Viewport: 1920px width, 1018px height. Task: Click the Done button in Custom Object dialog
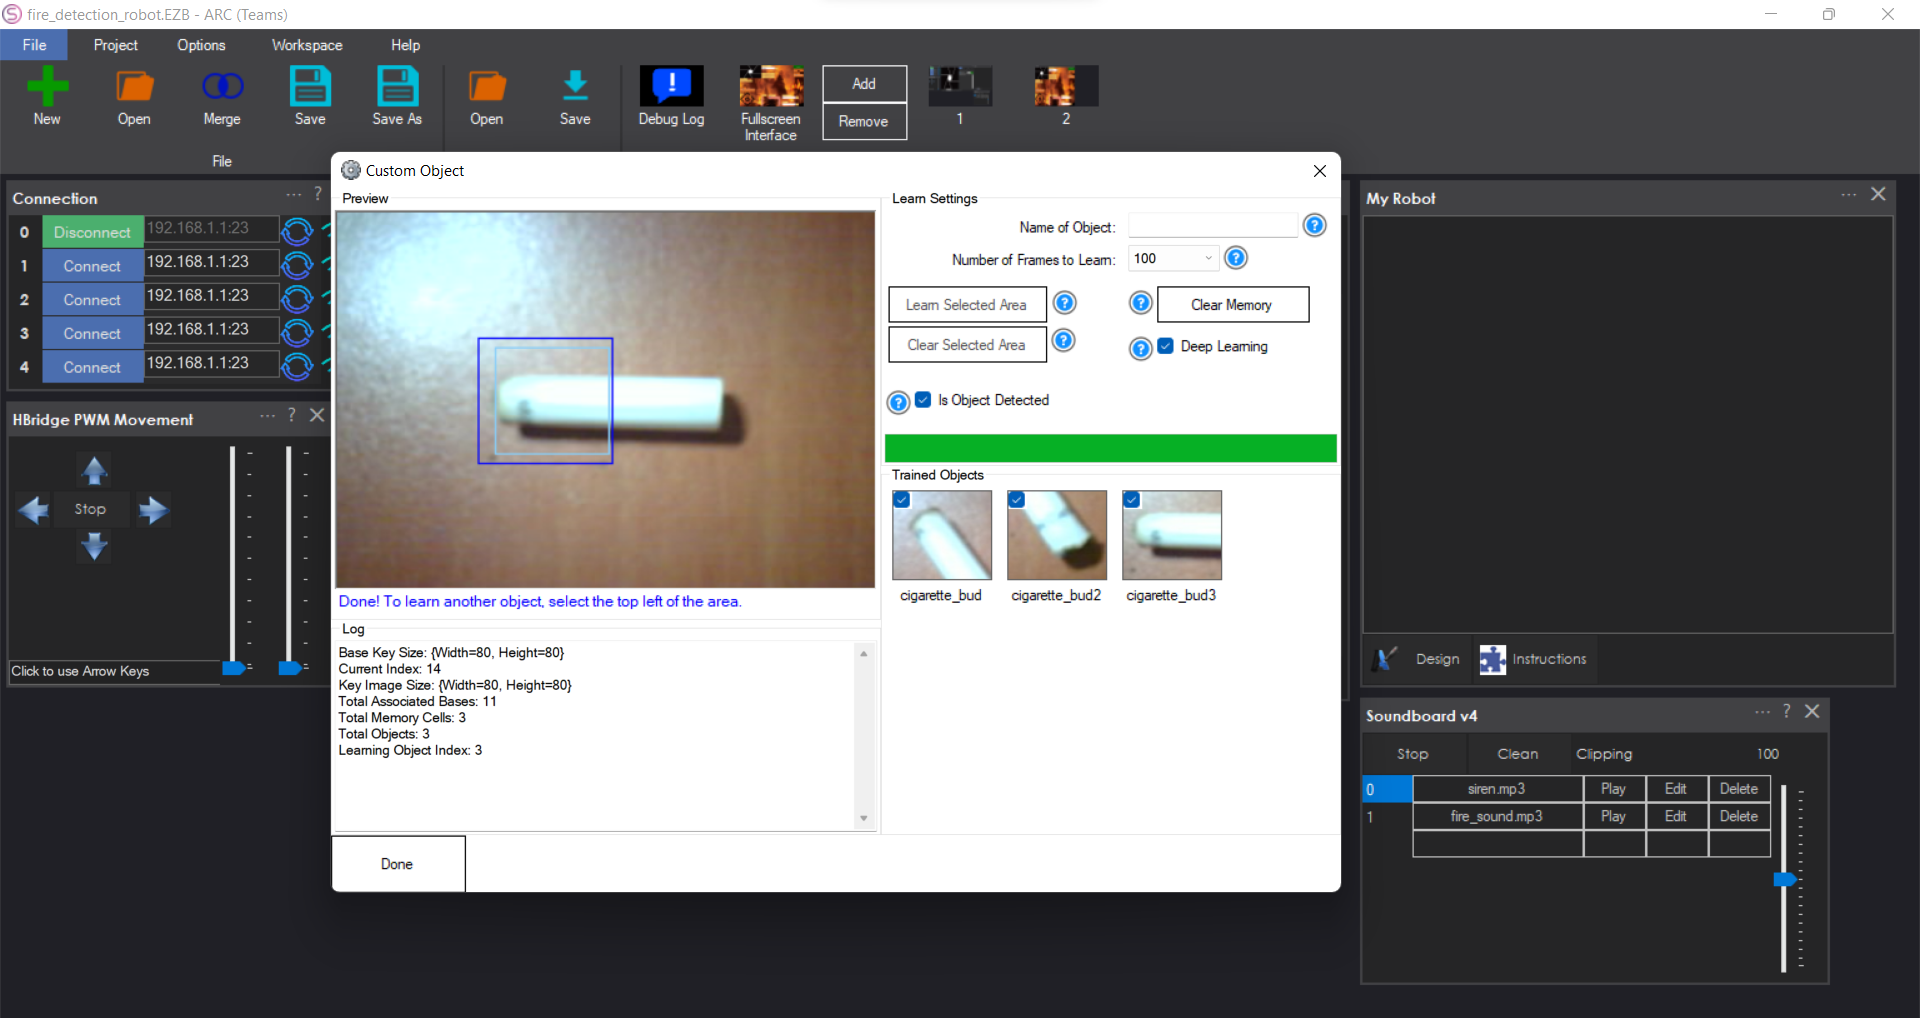point(397,863)
